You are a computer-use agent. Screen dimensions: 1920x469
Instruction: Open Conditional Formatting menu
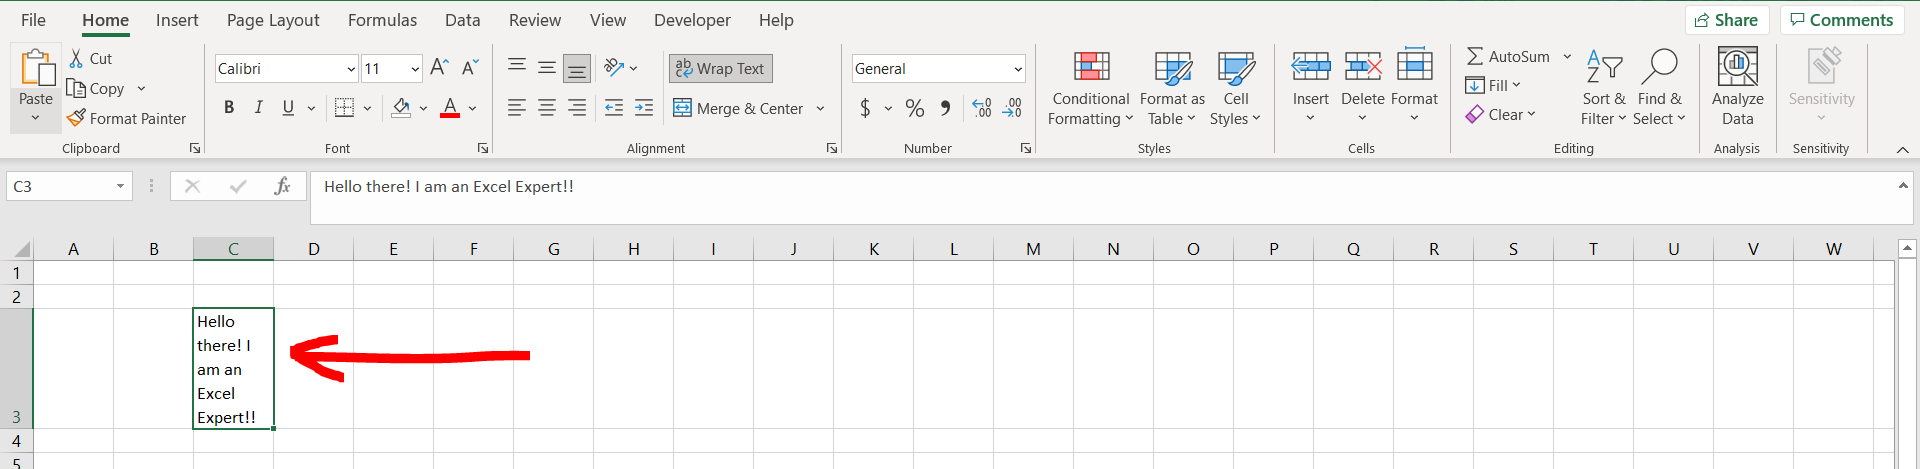click(1090, 89)
